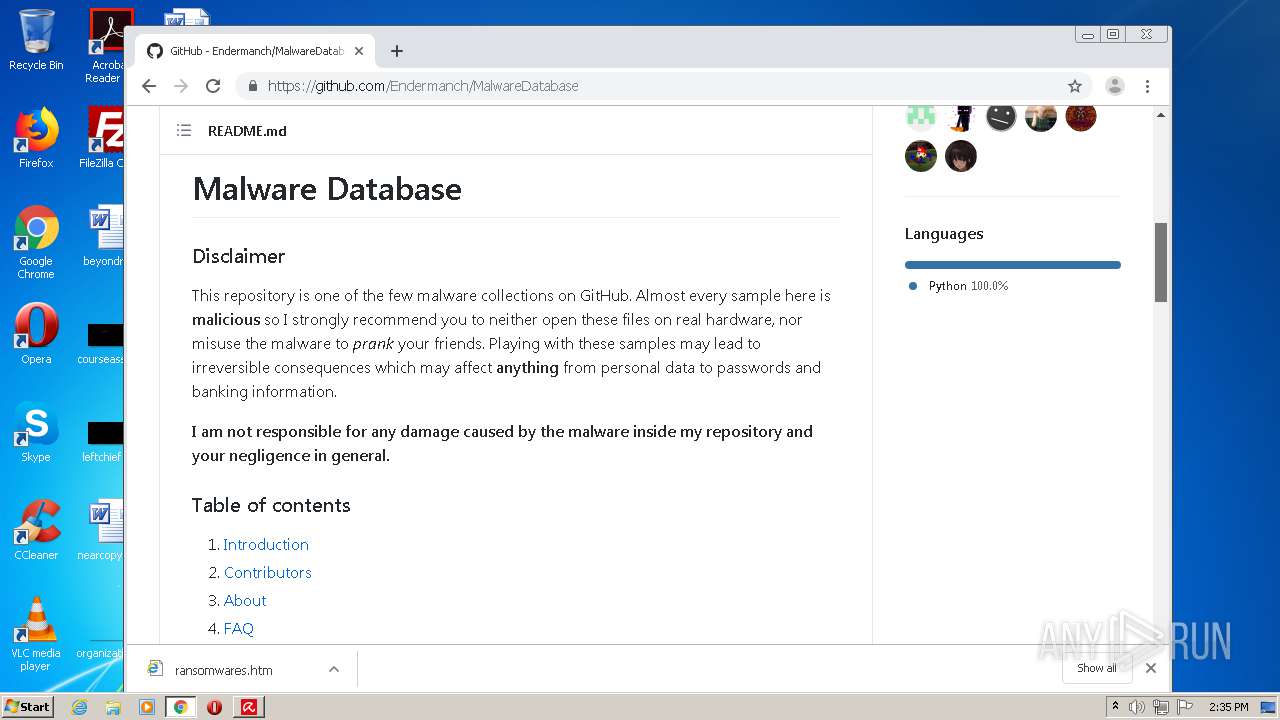The width and height of the screenshot is (1280, 720).
Task: Launch Internet Explorer from the taskbar
Action: [80, 707]
